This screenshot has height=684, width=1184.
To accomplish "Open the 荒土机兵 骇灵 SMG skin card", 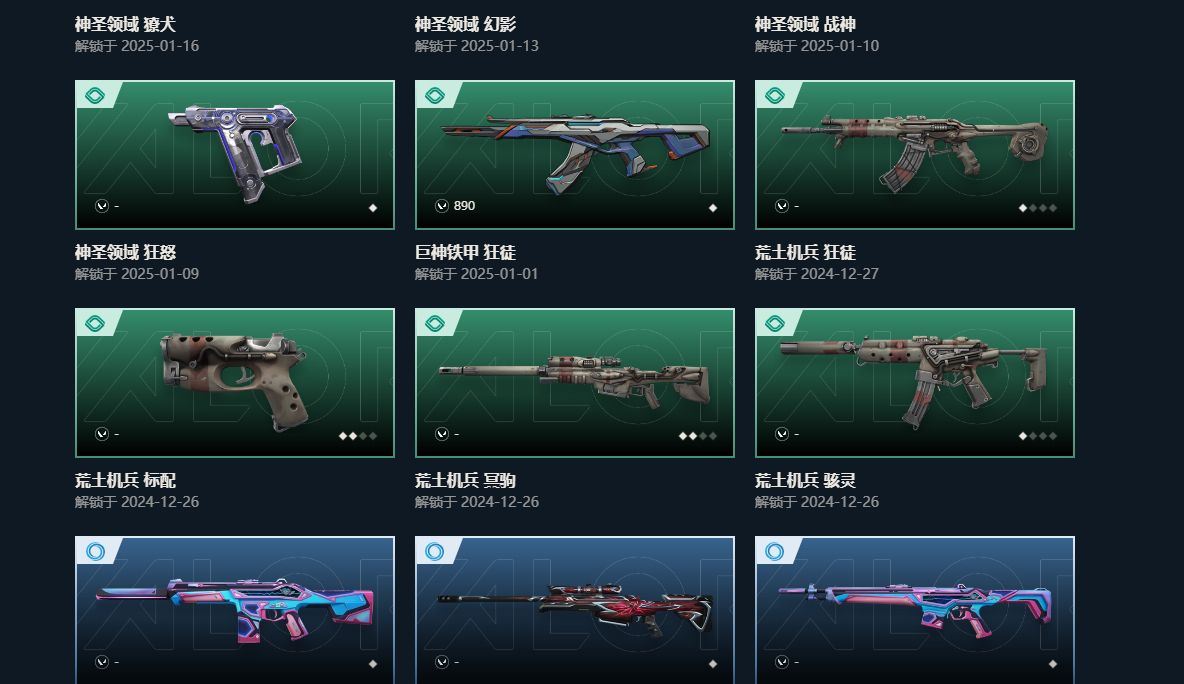I will (914, 383).
